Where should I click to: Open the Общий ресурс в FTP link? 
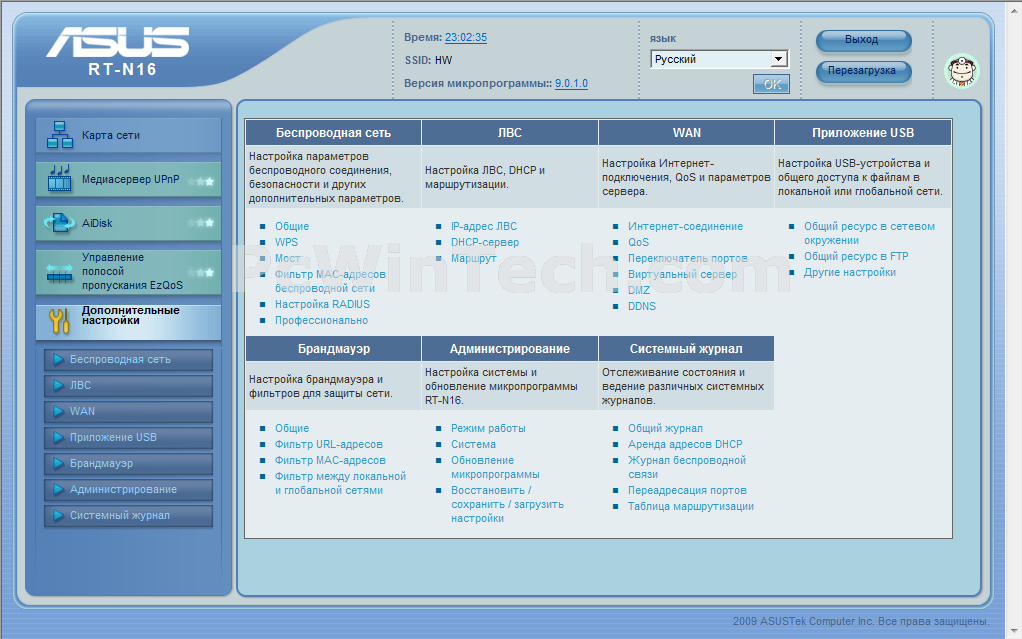tap(856, 256)
